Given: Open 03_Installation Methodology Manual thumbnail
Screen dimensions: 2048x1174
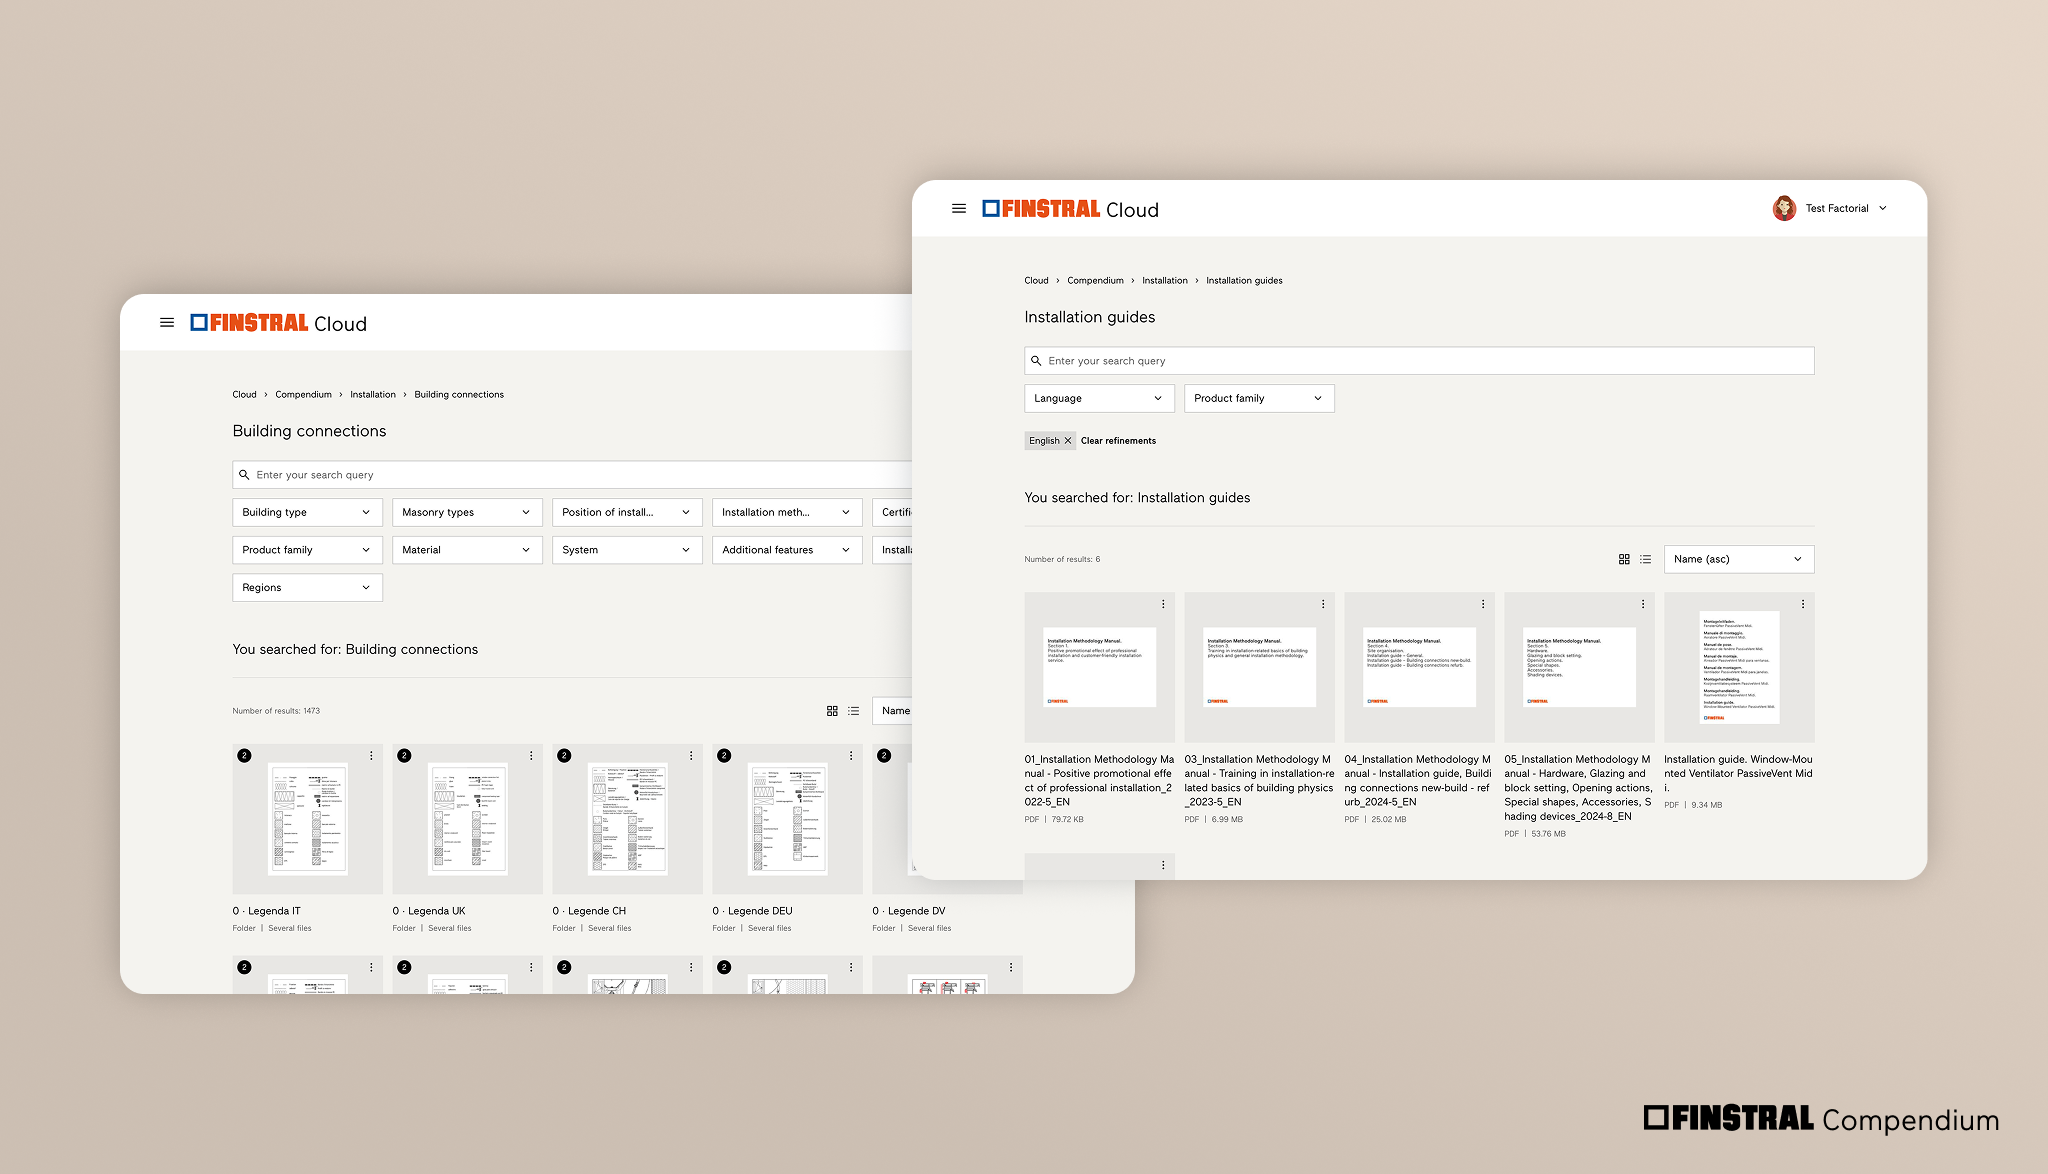Looking at the screenshot, I should pos(1259,668).
